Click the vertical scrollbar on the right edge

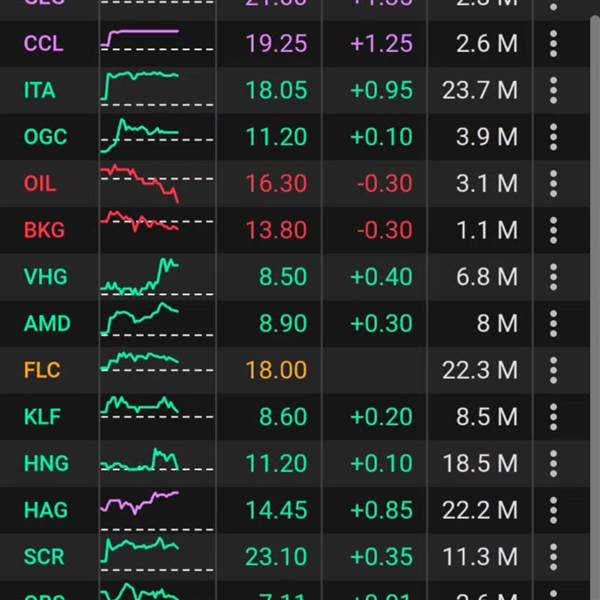pos(595,306)
